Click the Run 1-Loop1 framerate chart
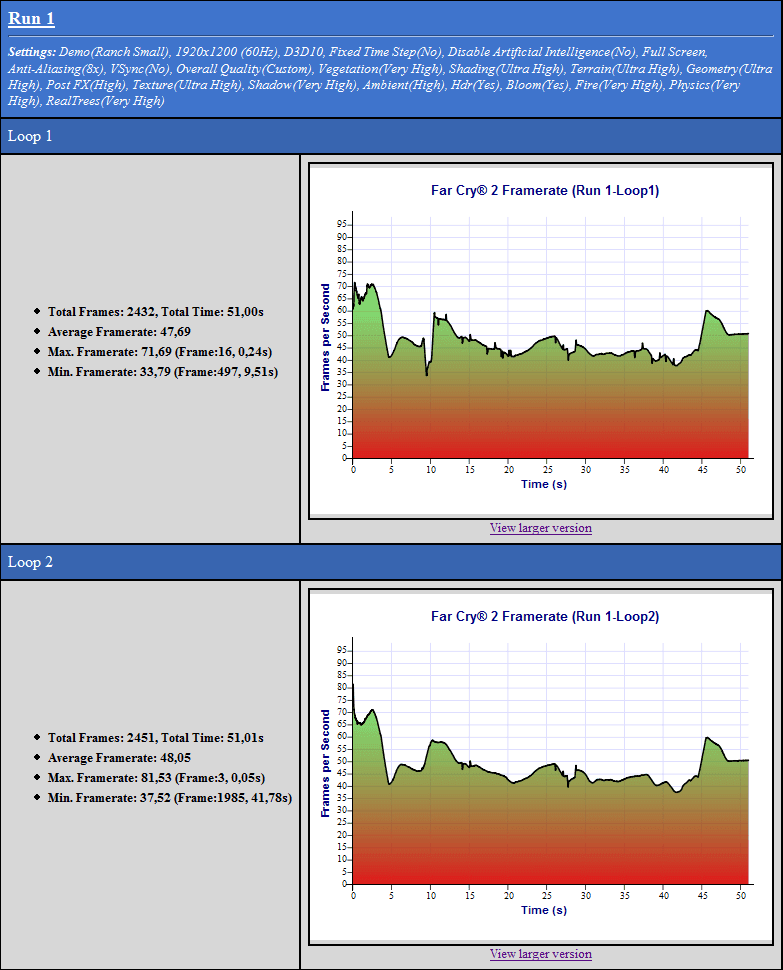 (541, 341)
